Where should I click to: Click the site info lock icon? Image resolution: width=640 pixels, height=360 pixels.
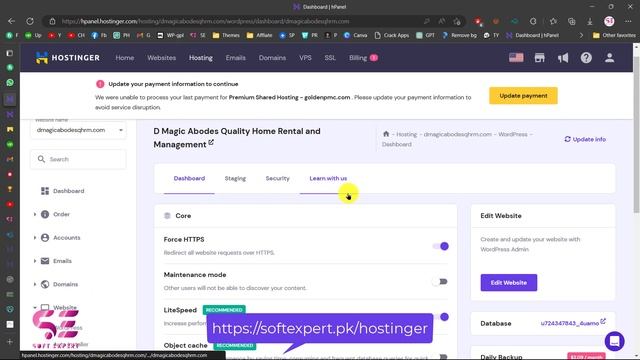click(x=52, y=21)
